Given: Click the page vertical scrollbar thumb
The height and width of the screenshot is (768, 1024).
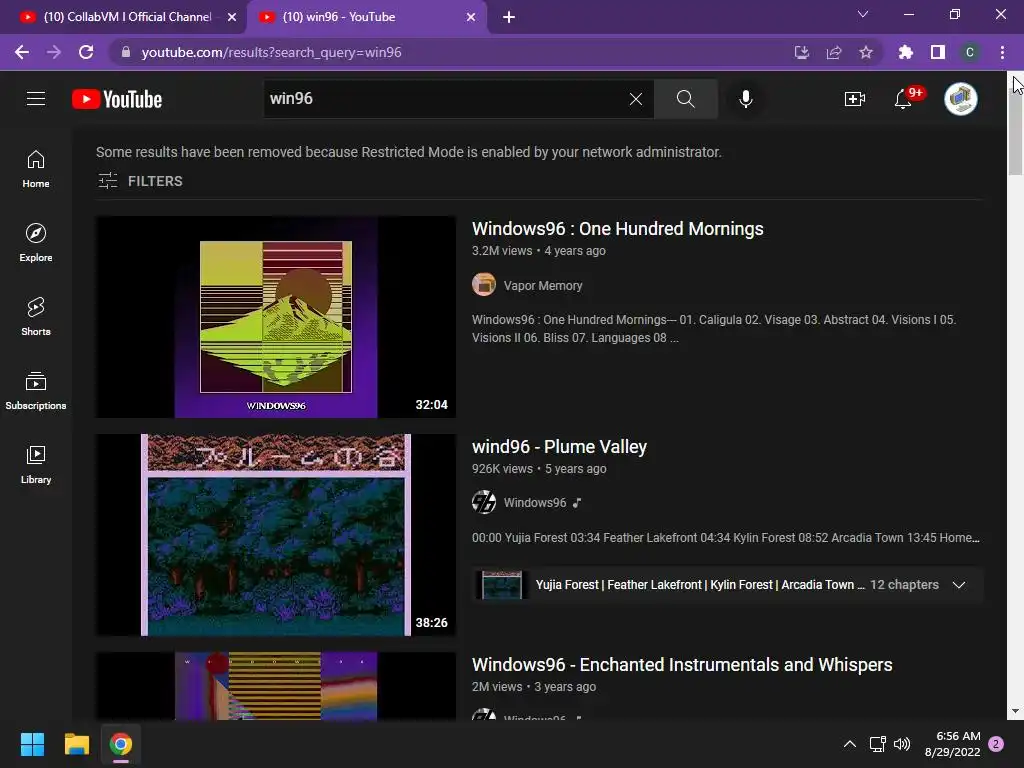Looking at the screenshot, I should [1015, 131].
